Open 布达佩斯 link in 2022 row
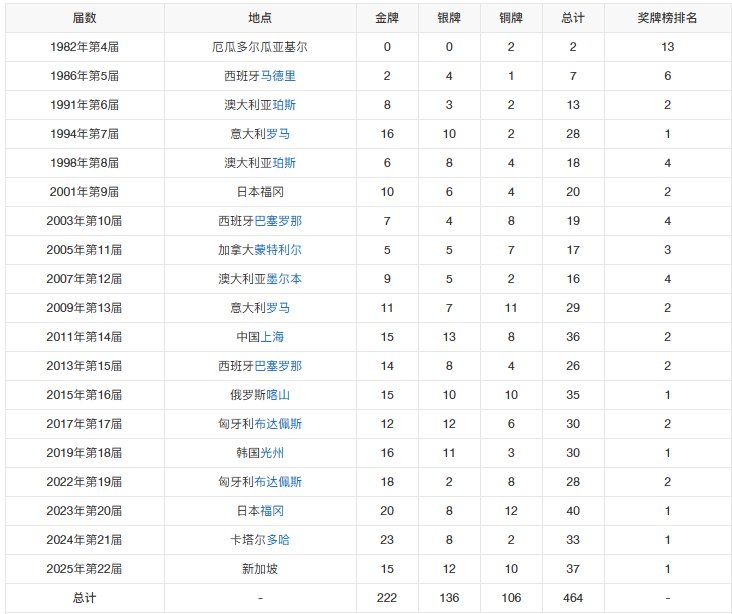This screenshot has width=732, height=614. 278,481
